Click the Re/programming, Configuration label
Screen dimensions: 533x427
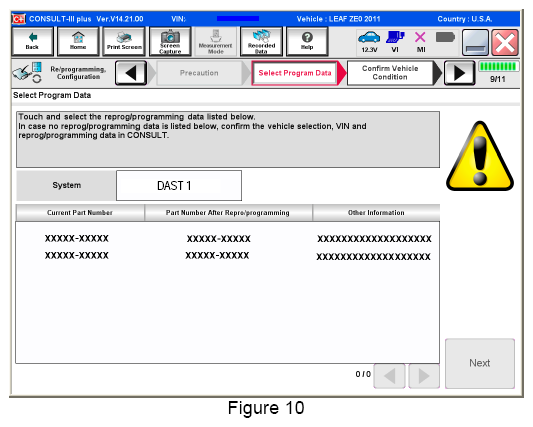[79, 73]
